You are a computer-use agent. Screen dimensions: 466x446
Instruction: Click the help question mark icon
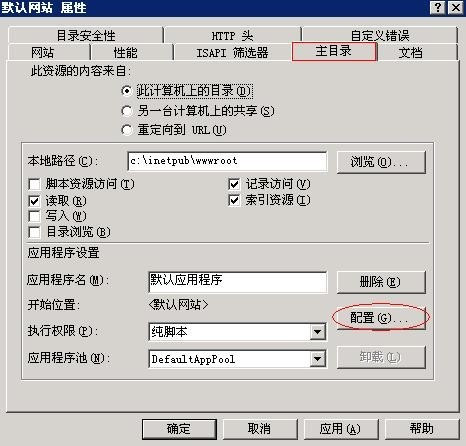pyautogui.click(x=437, y=7)
